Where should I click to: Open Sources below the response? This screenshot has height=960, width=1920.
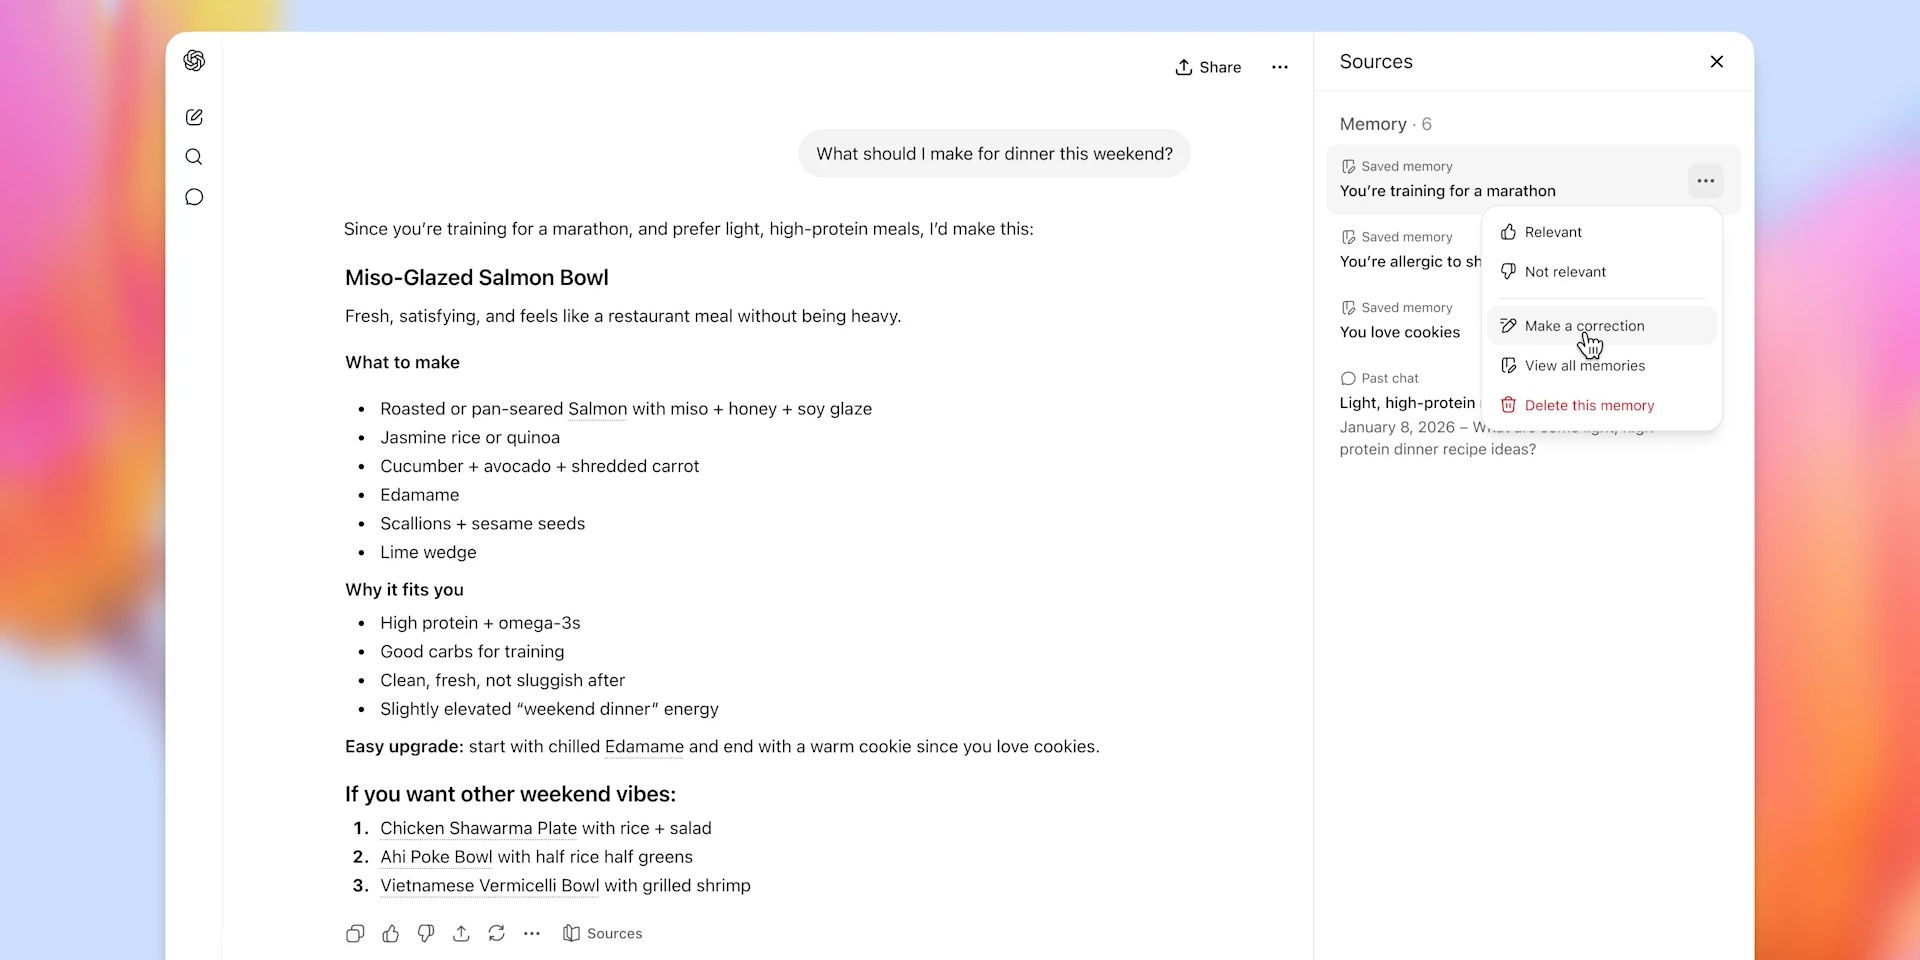pos(603,933)
